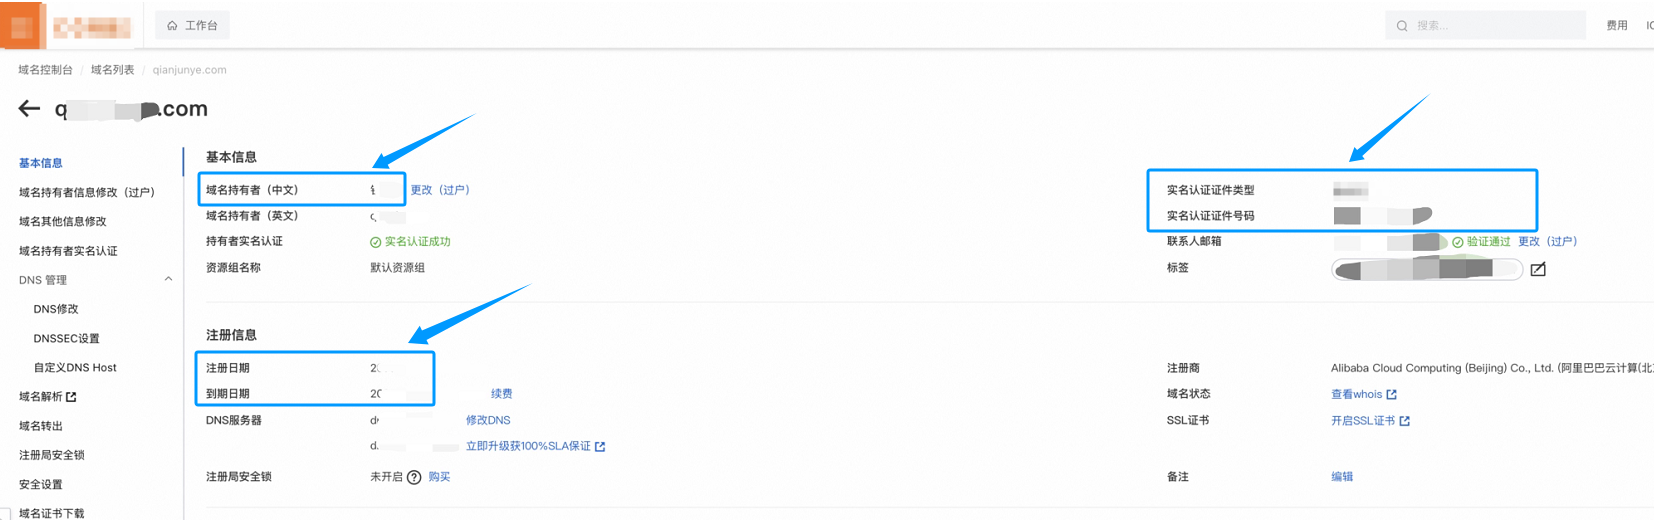Open 域名持有者实名认证 sidebar item

68,251
